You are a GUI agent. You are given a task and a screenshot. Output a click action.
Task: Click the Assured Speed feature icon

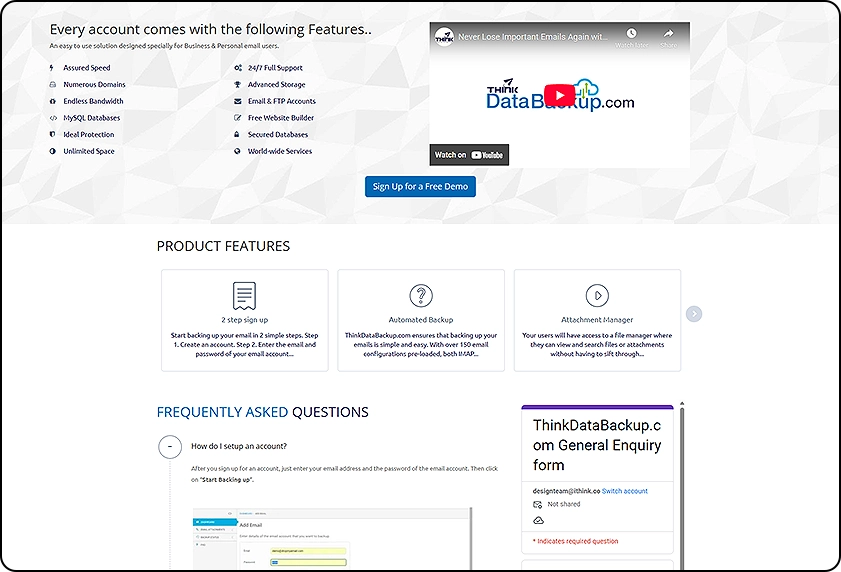(53, 68)
